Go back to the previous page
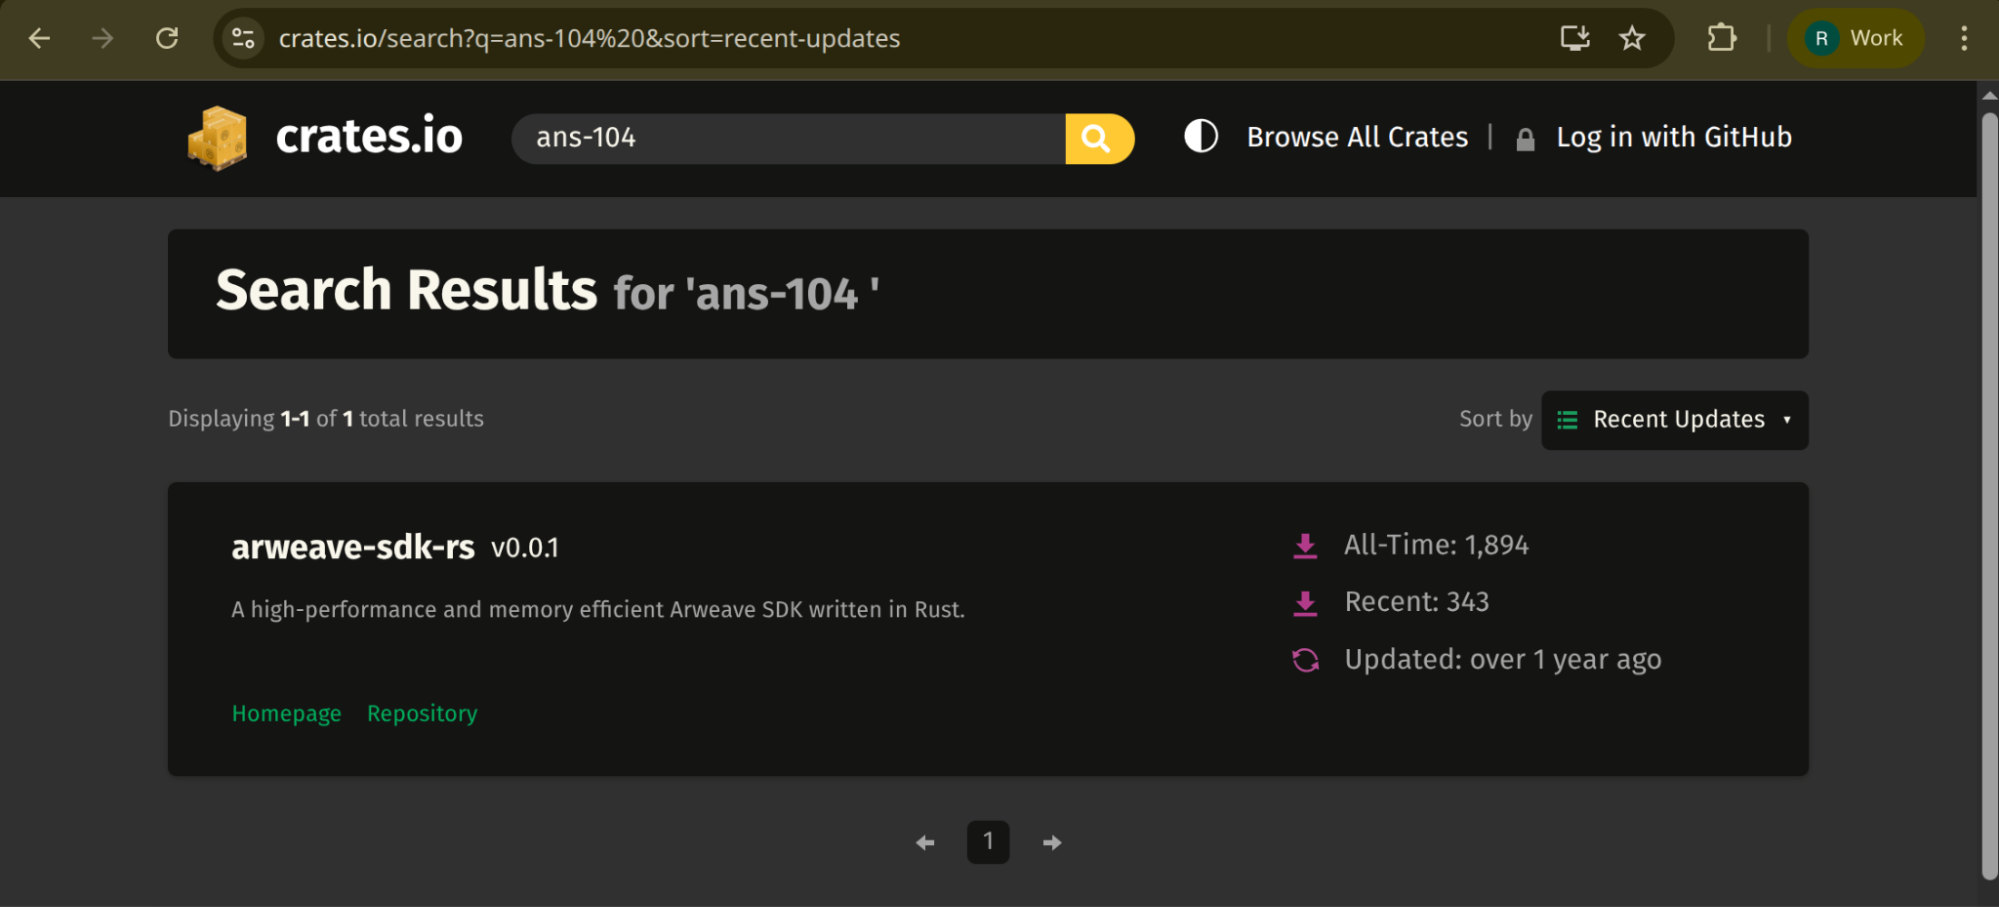 (40, 38)
